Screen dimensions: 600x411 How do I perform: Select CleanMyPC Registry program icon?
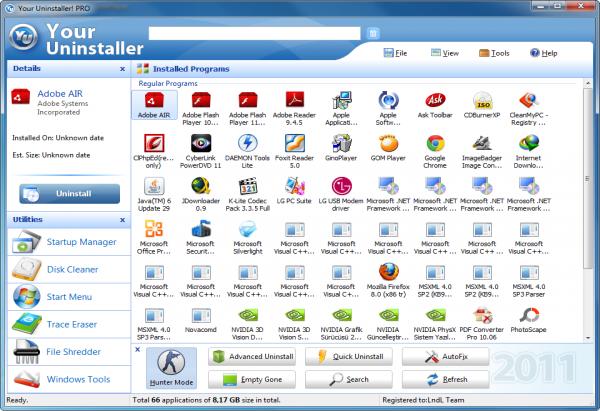(529, 109)
